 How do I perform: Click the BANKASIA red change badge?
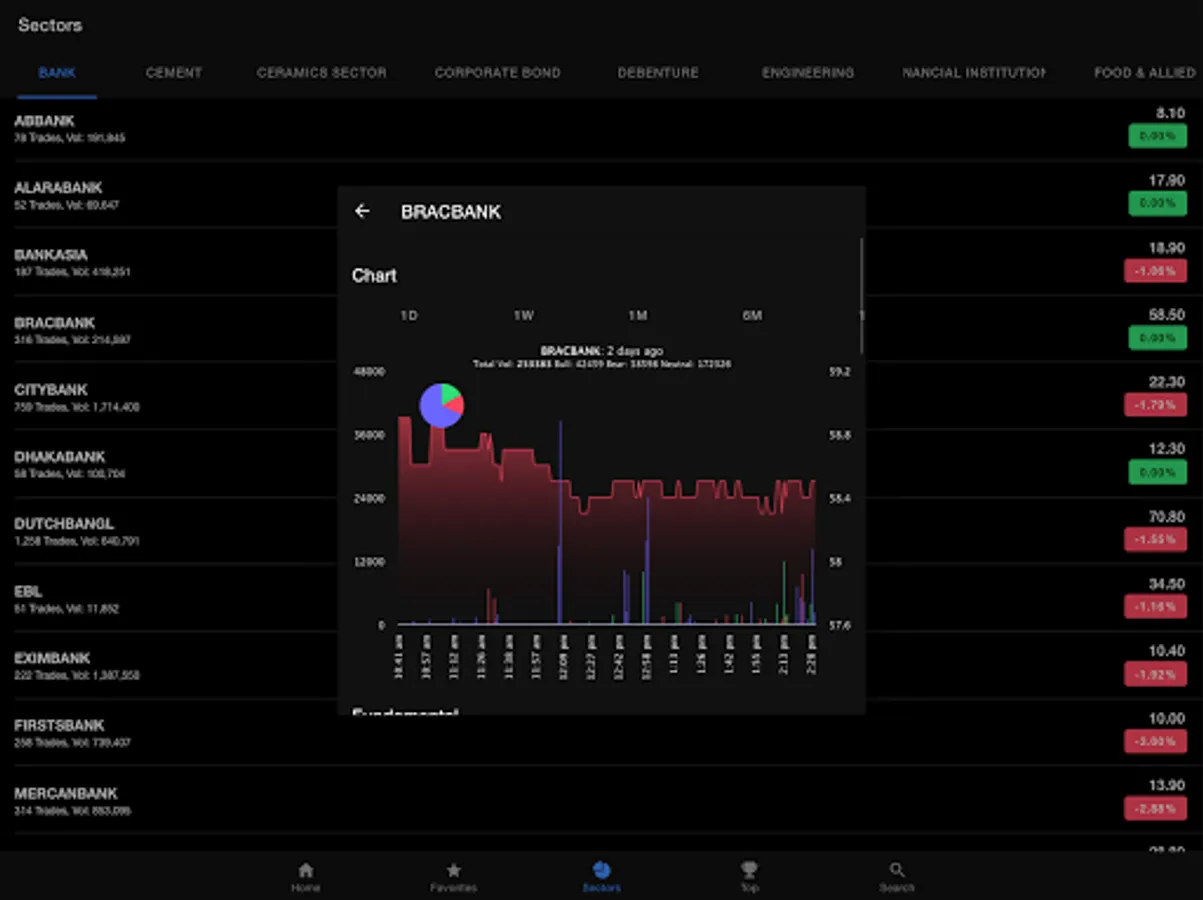click(x=1155, y=270)
